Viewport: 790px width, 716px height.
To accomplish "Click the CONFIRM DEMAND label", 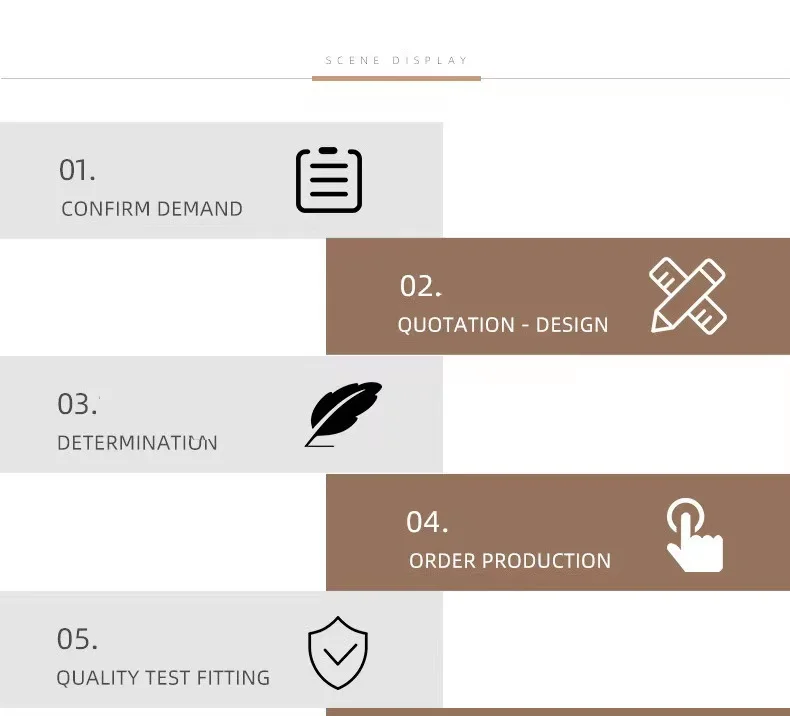I will pos(152,209).
